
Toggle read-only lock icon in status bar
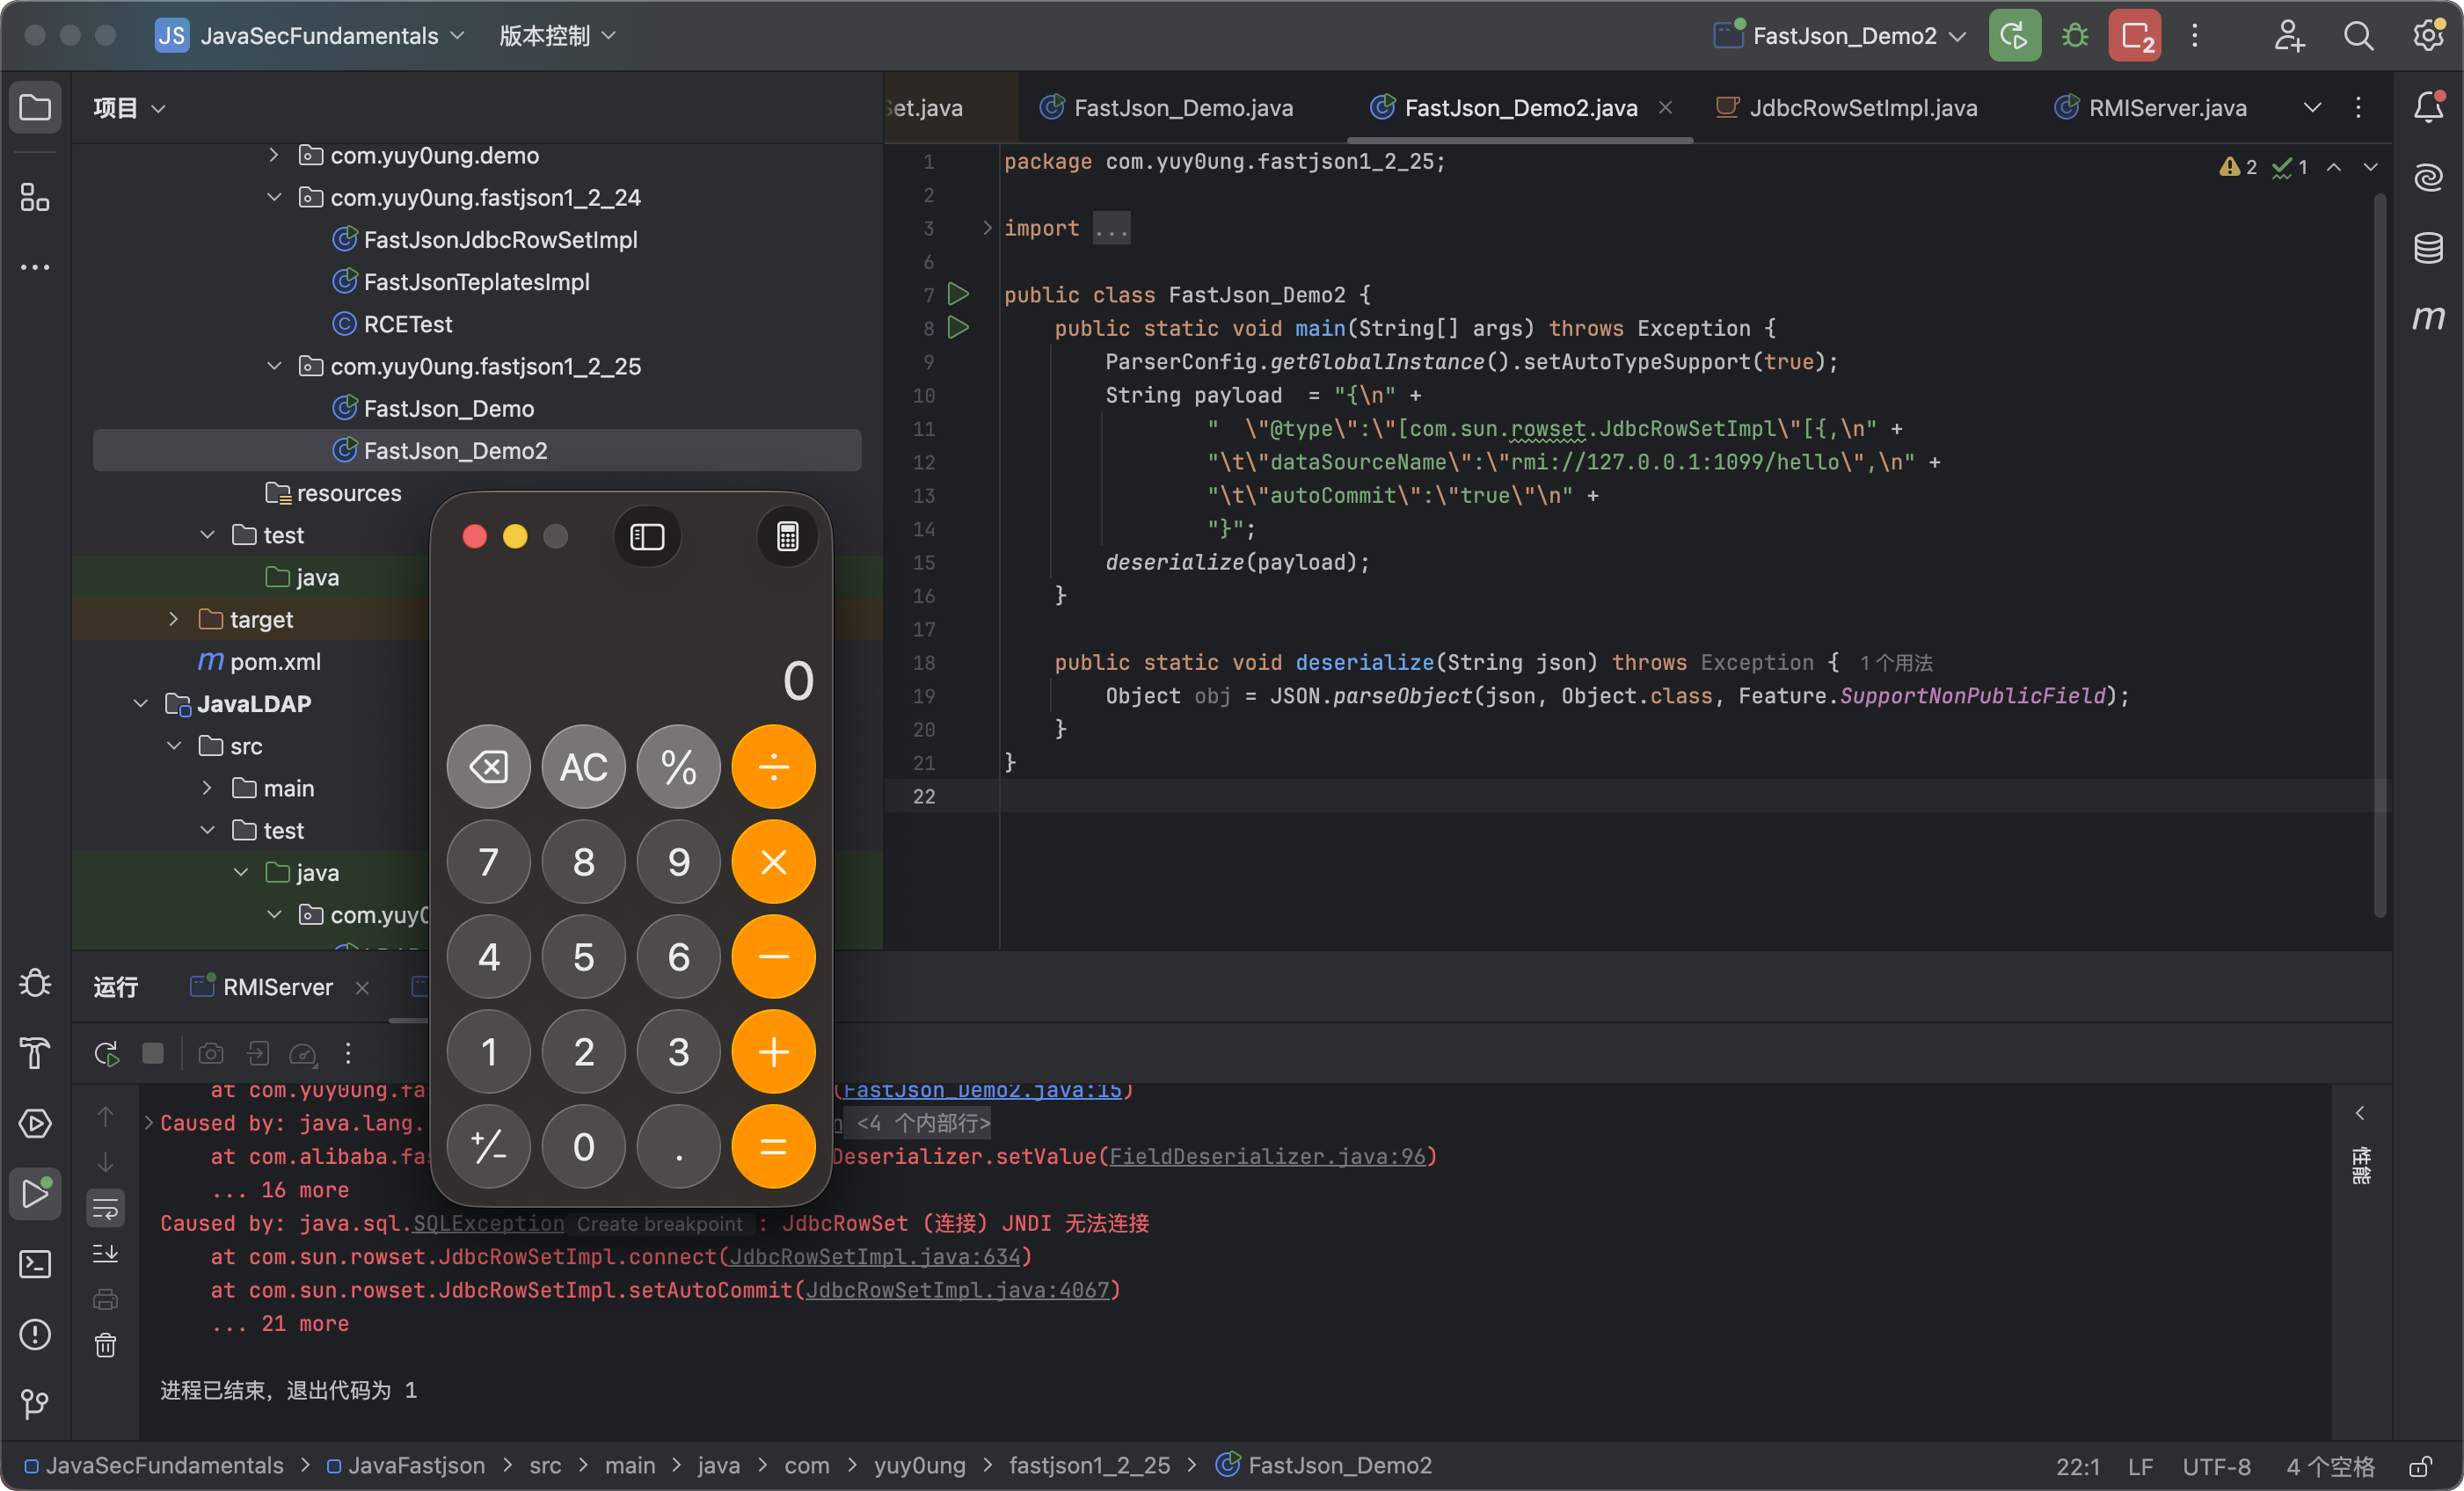coord(2421,1466)
